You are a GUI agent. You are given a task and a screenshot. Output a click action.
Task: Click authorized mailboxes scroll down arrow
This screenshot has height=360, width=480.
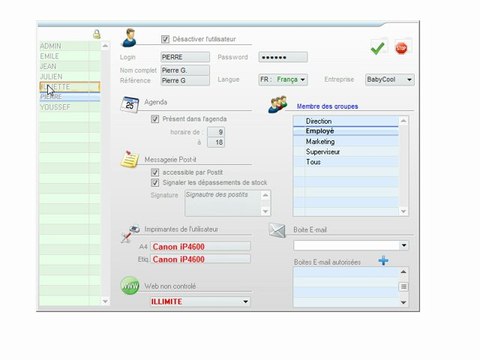pos(403,302)
